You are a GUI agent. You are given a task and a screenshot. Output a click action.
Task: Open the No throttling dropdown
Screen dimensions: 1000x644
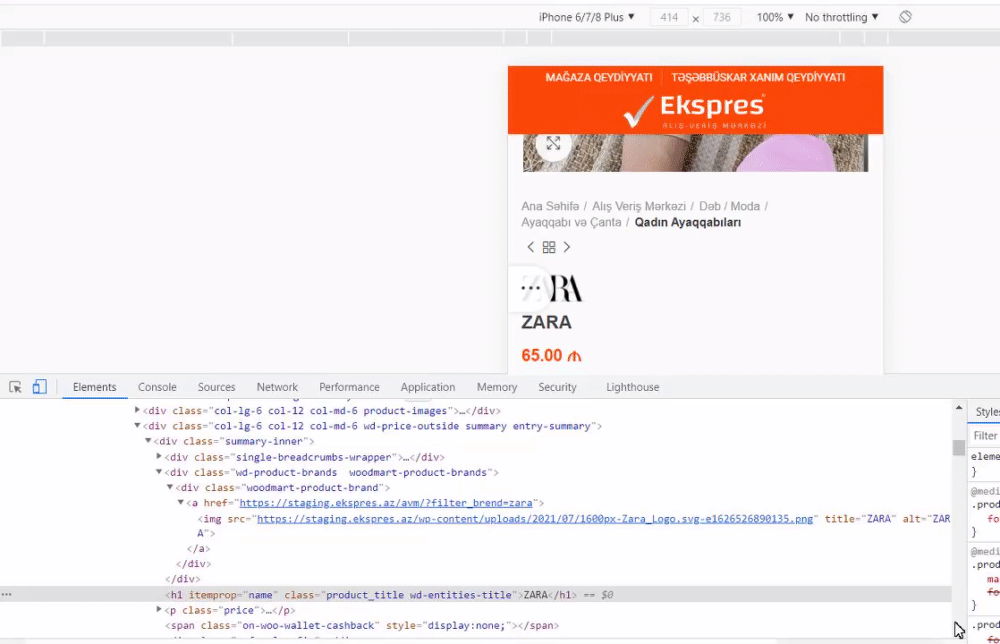tap(841, 17)
